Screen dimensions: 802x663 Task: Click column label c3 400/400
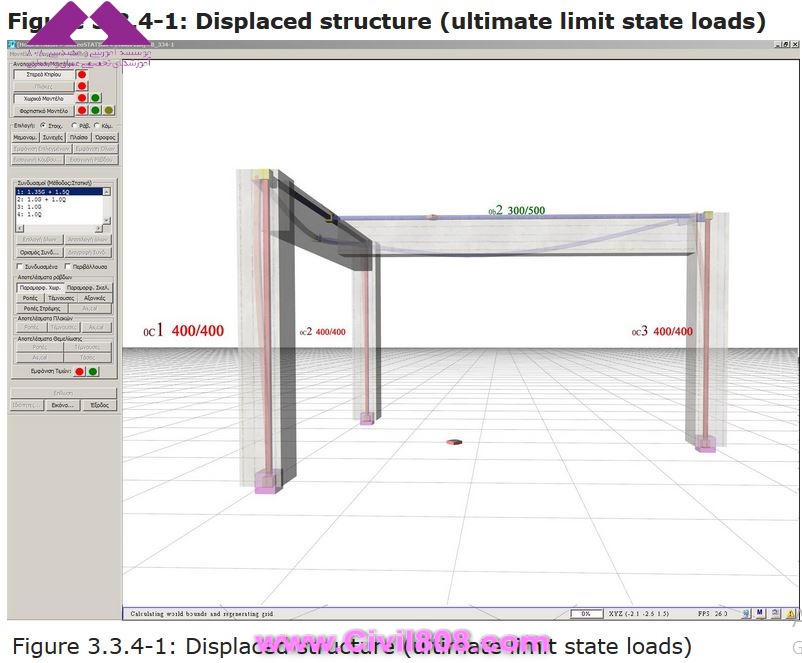(662, 331)
